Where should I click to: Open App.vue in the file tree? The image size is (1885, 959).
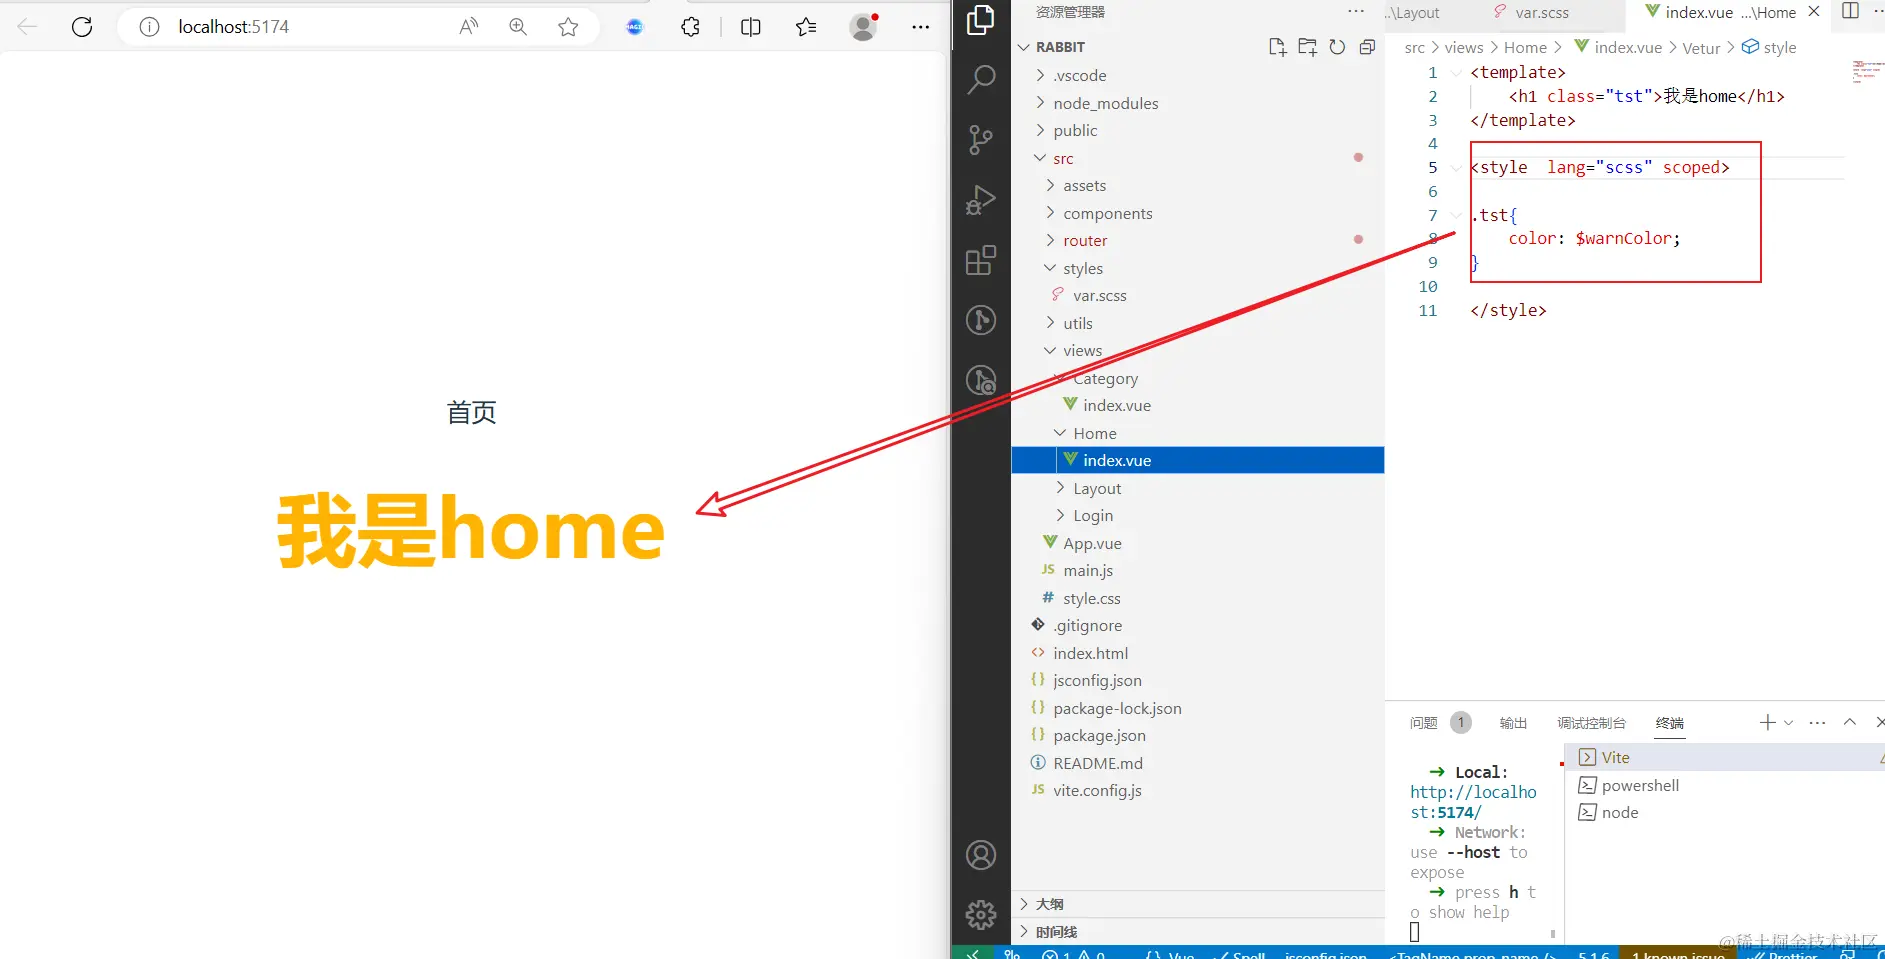(1198, 543)
